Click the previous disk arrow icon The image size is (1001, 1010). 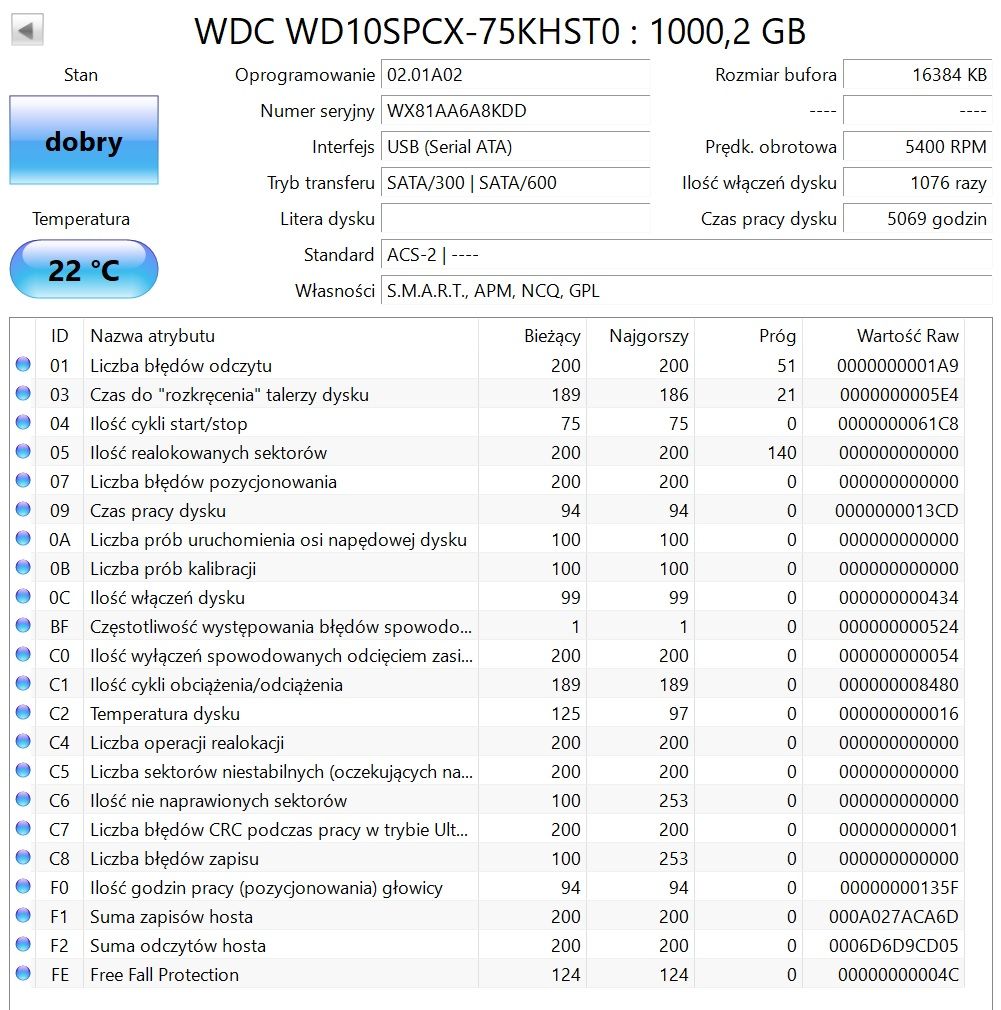27,30
